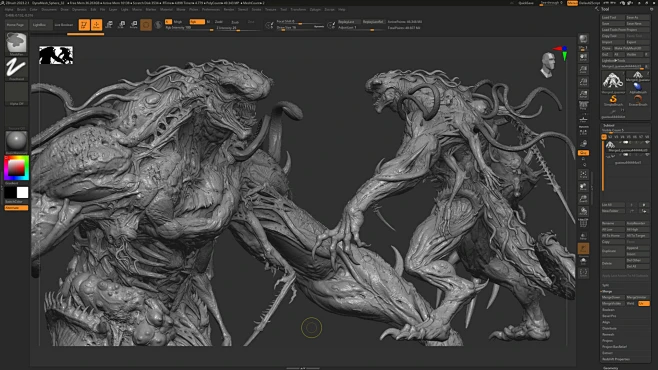Open the Preferences menu
This screenshot has width=658, height=370.
[211, 9]
